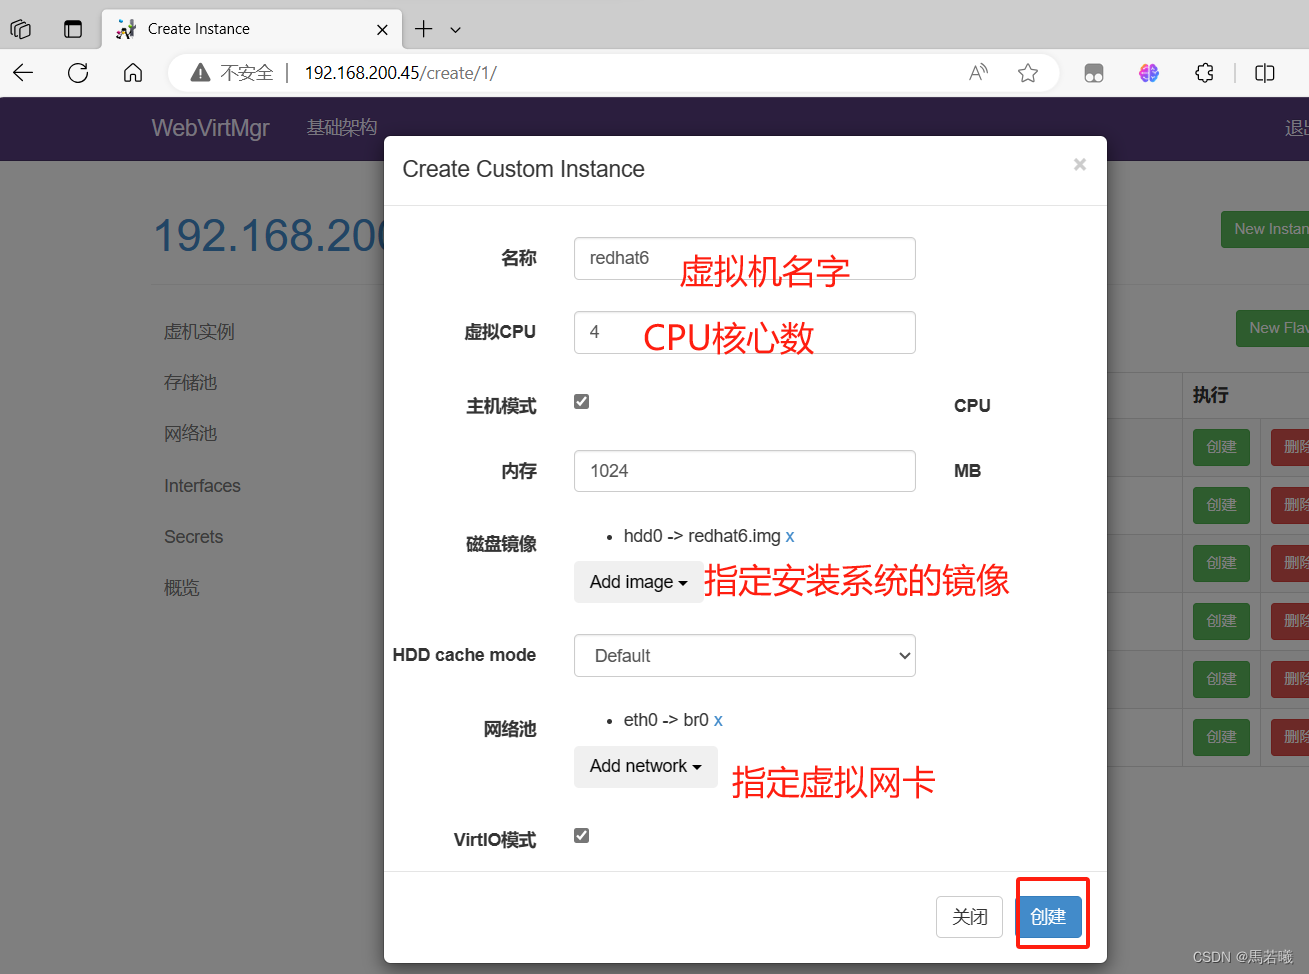The height and width of the screenshot is (974, 1309).
Task: Open the browser extensions puzzle icon
Action: tap(1205, 73)
